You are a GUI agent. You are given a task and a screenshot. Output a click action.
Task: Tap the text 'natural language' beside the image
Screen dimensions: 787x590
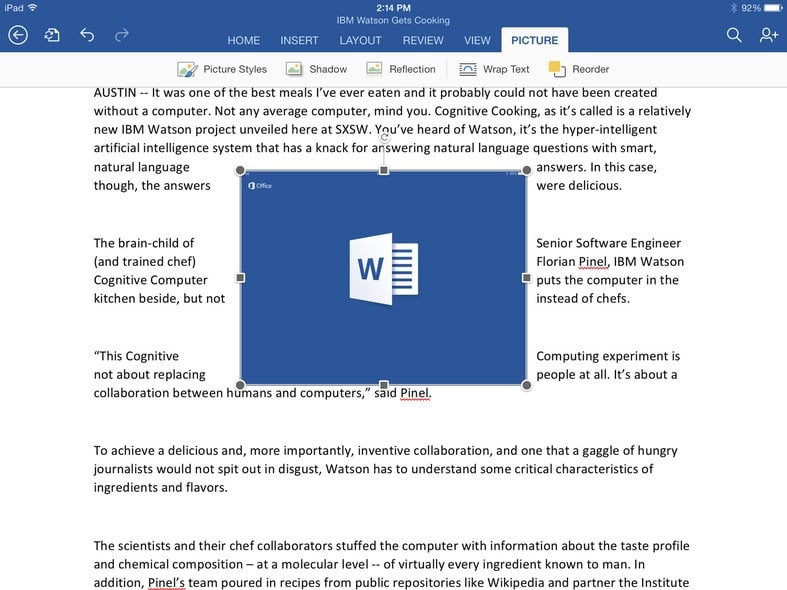click(142, 167)
